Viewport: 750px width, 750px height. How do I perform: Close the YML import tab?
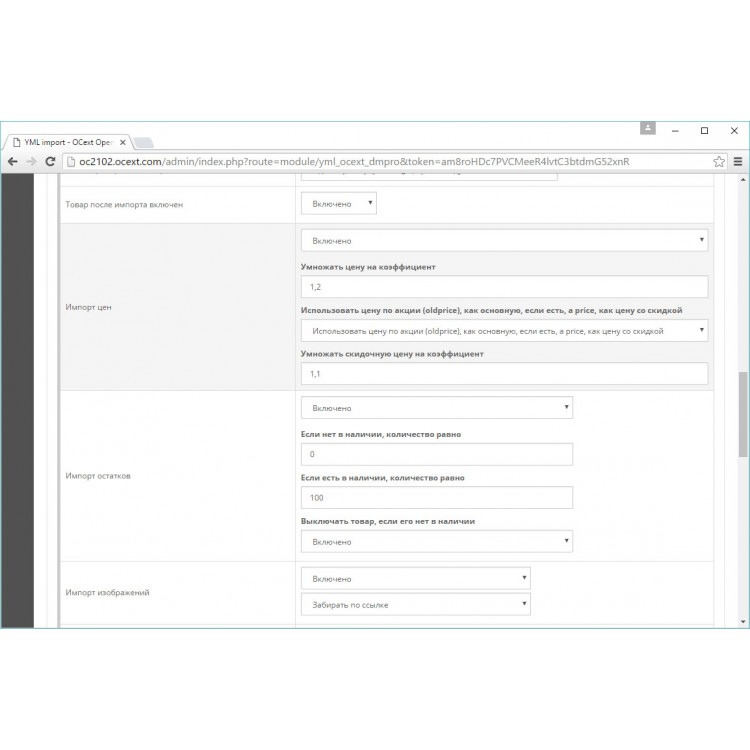[123, 142]
